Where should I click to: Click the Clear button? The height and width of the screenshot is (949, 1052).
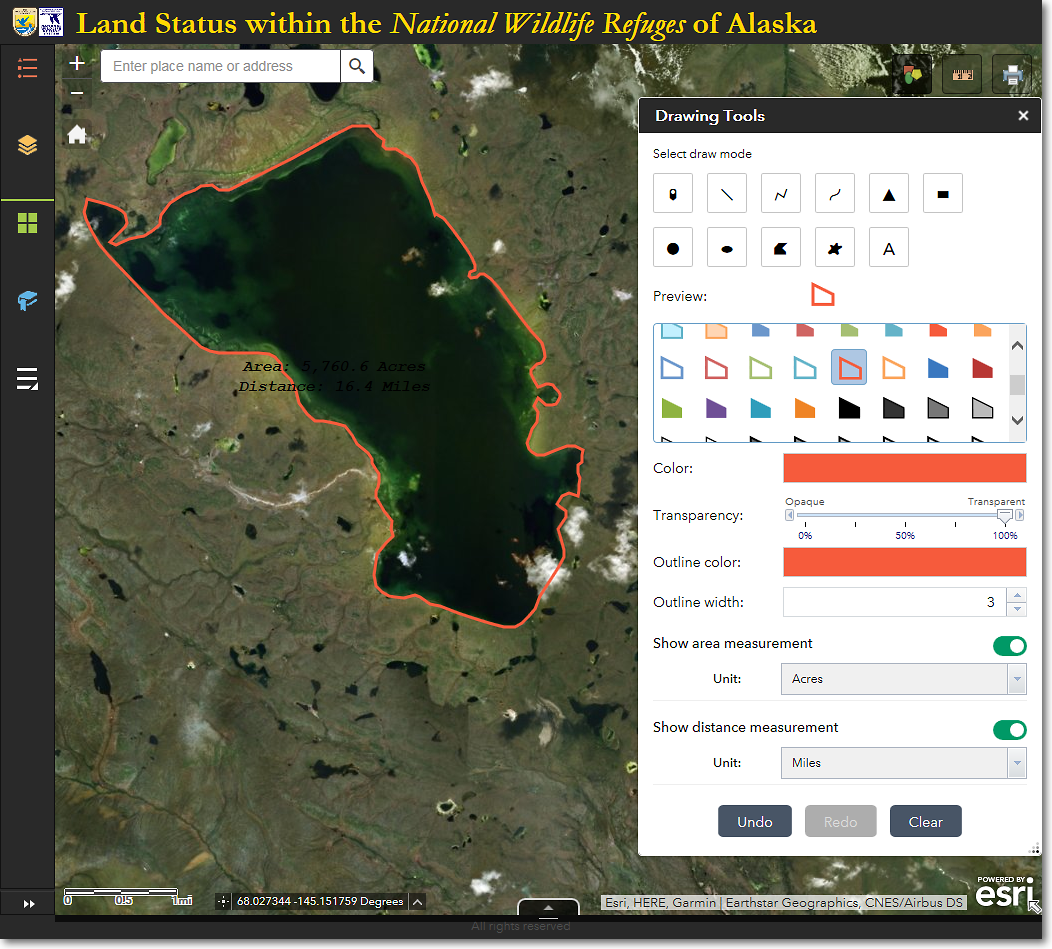click(925, 822)
